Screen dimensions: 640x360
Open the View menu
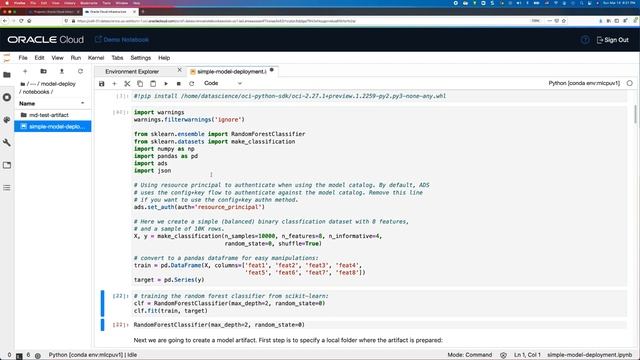pyautogui.click(x=58, y=58)
